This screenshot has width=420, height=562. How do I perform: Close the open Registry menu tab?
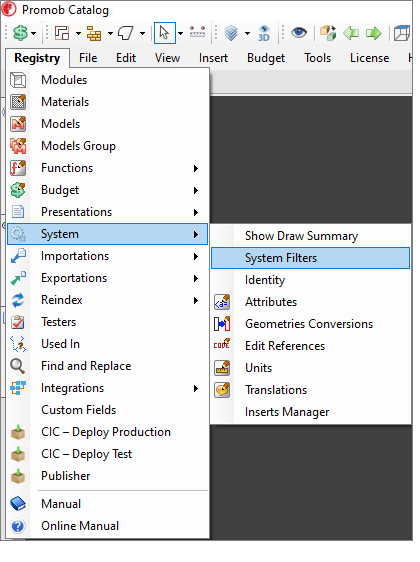[37, 58]
